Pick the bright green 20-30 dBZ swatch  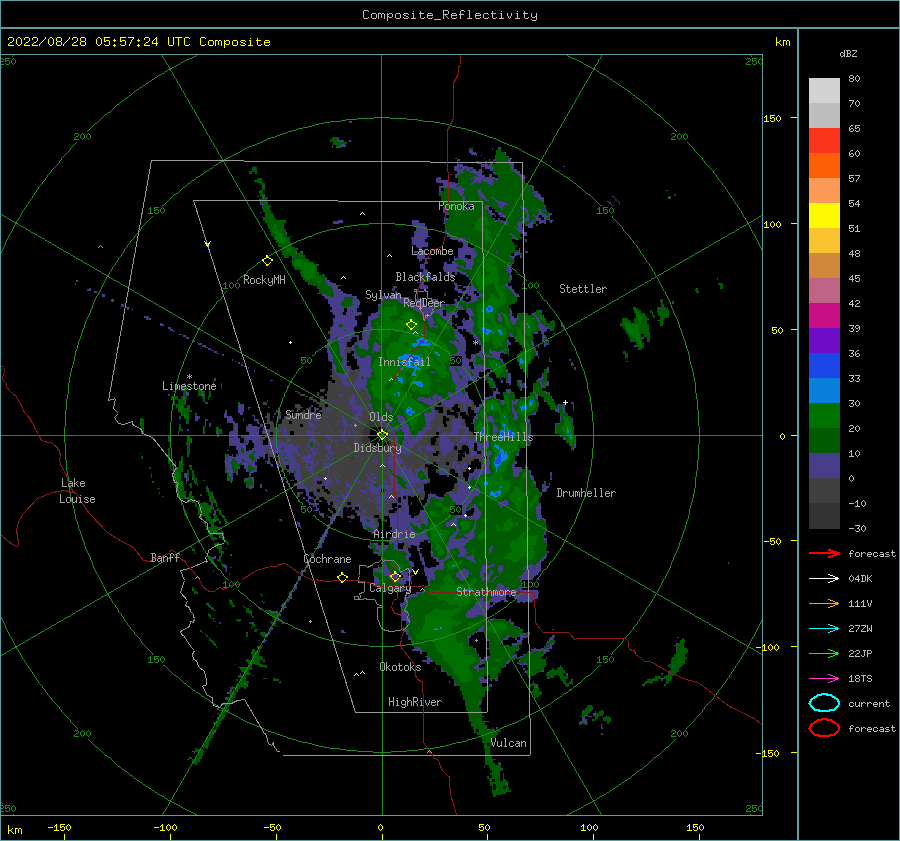(824, 416)
